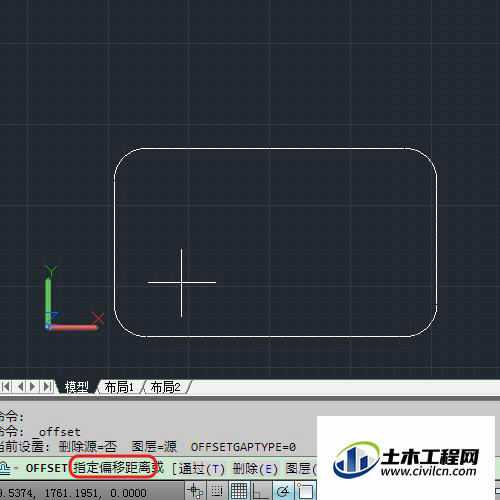Screen dimensions: 500x500
Task: Choose the 删除(E) command option
Action: [x=255, y=469]
